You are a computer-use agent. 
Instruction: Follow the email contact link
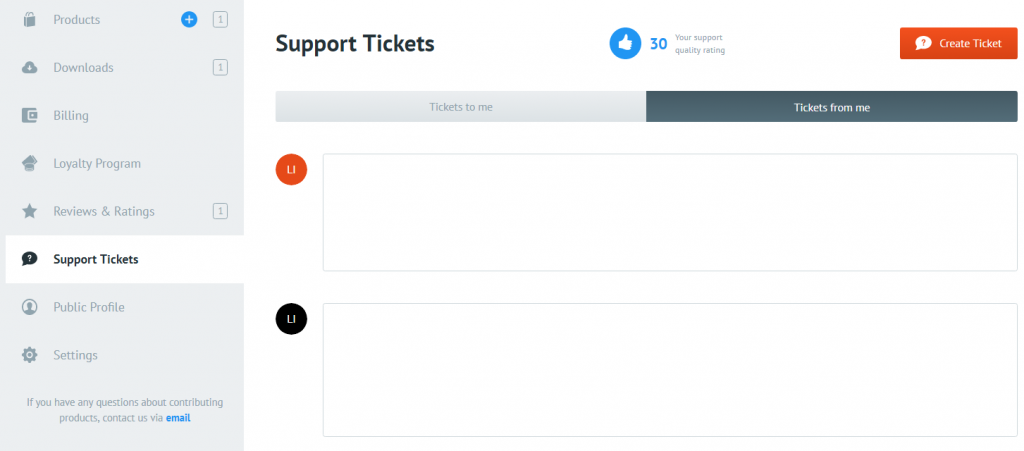[178, 418]
